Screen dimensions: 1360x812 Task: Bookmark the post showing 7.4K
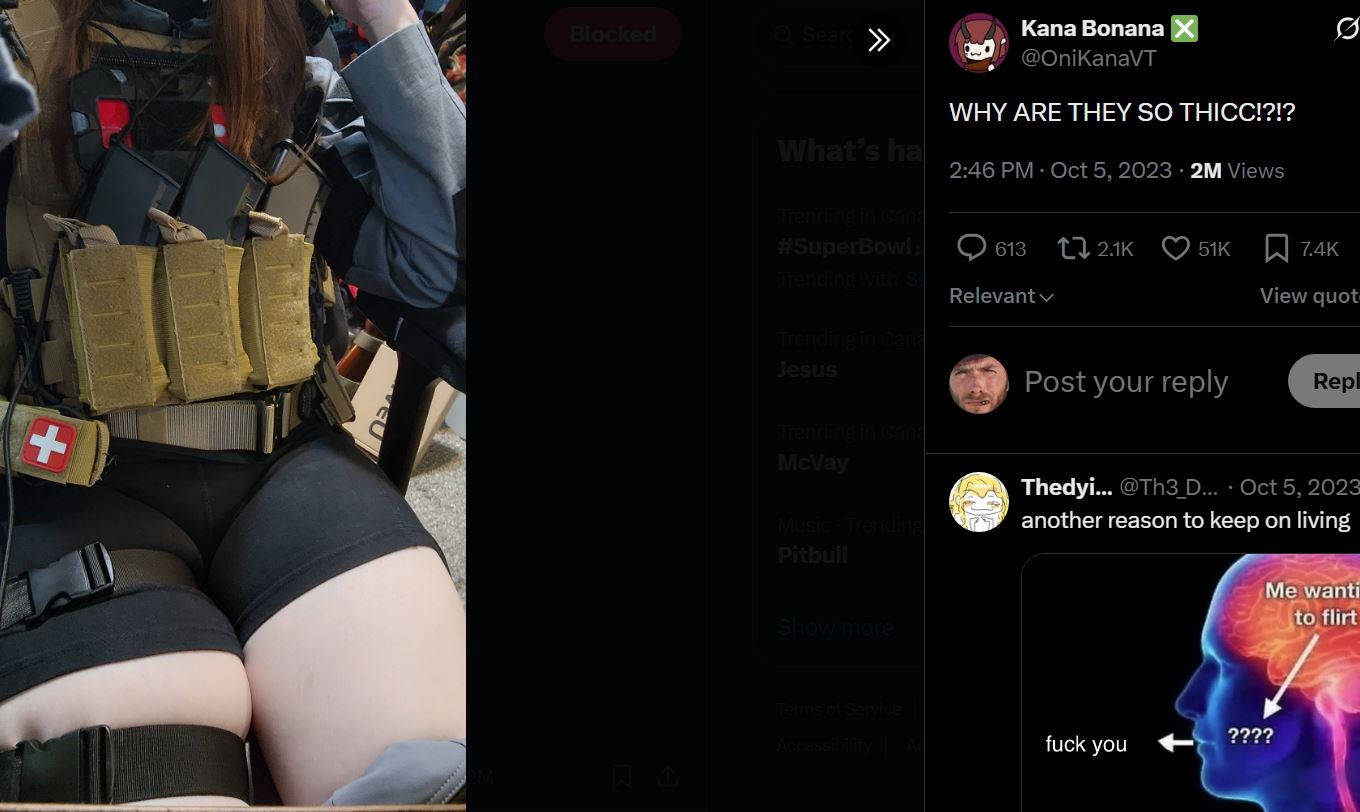[x=1276, y=248]
